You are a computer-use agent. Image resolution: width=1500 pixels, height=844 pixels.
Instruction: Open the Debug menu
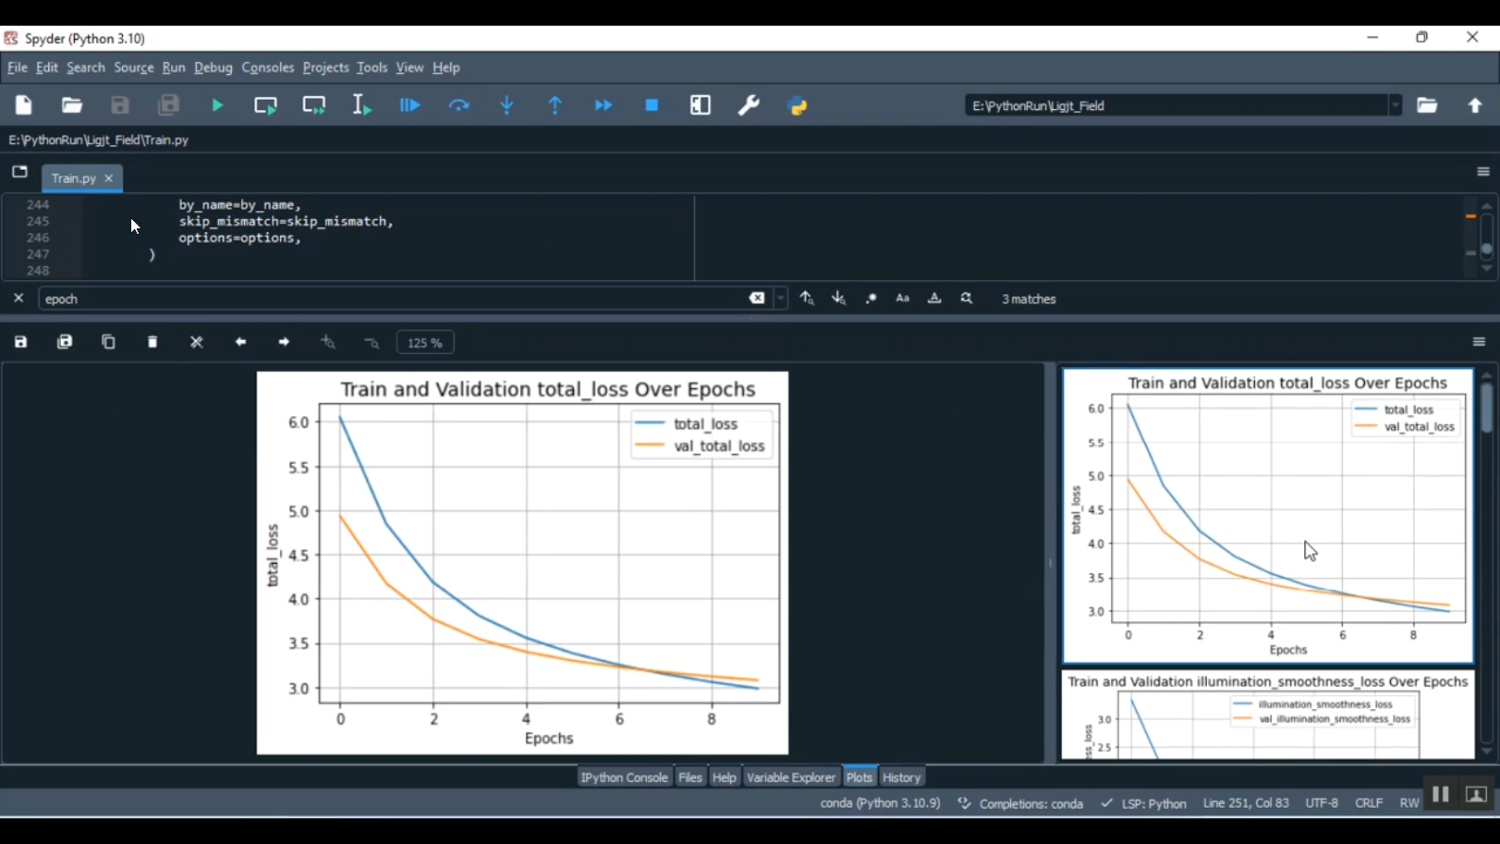pos(213,68)
